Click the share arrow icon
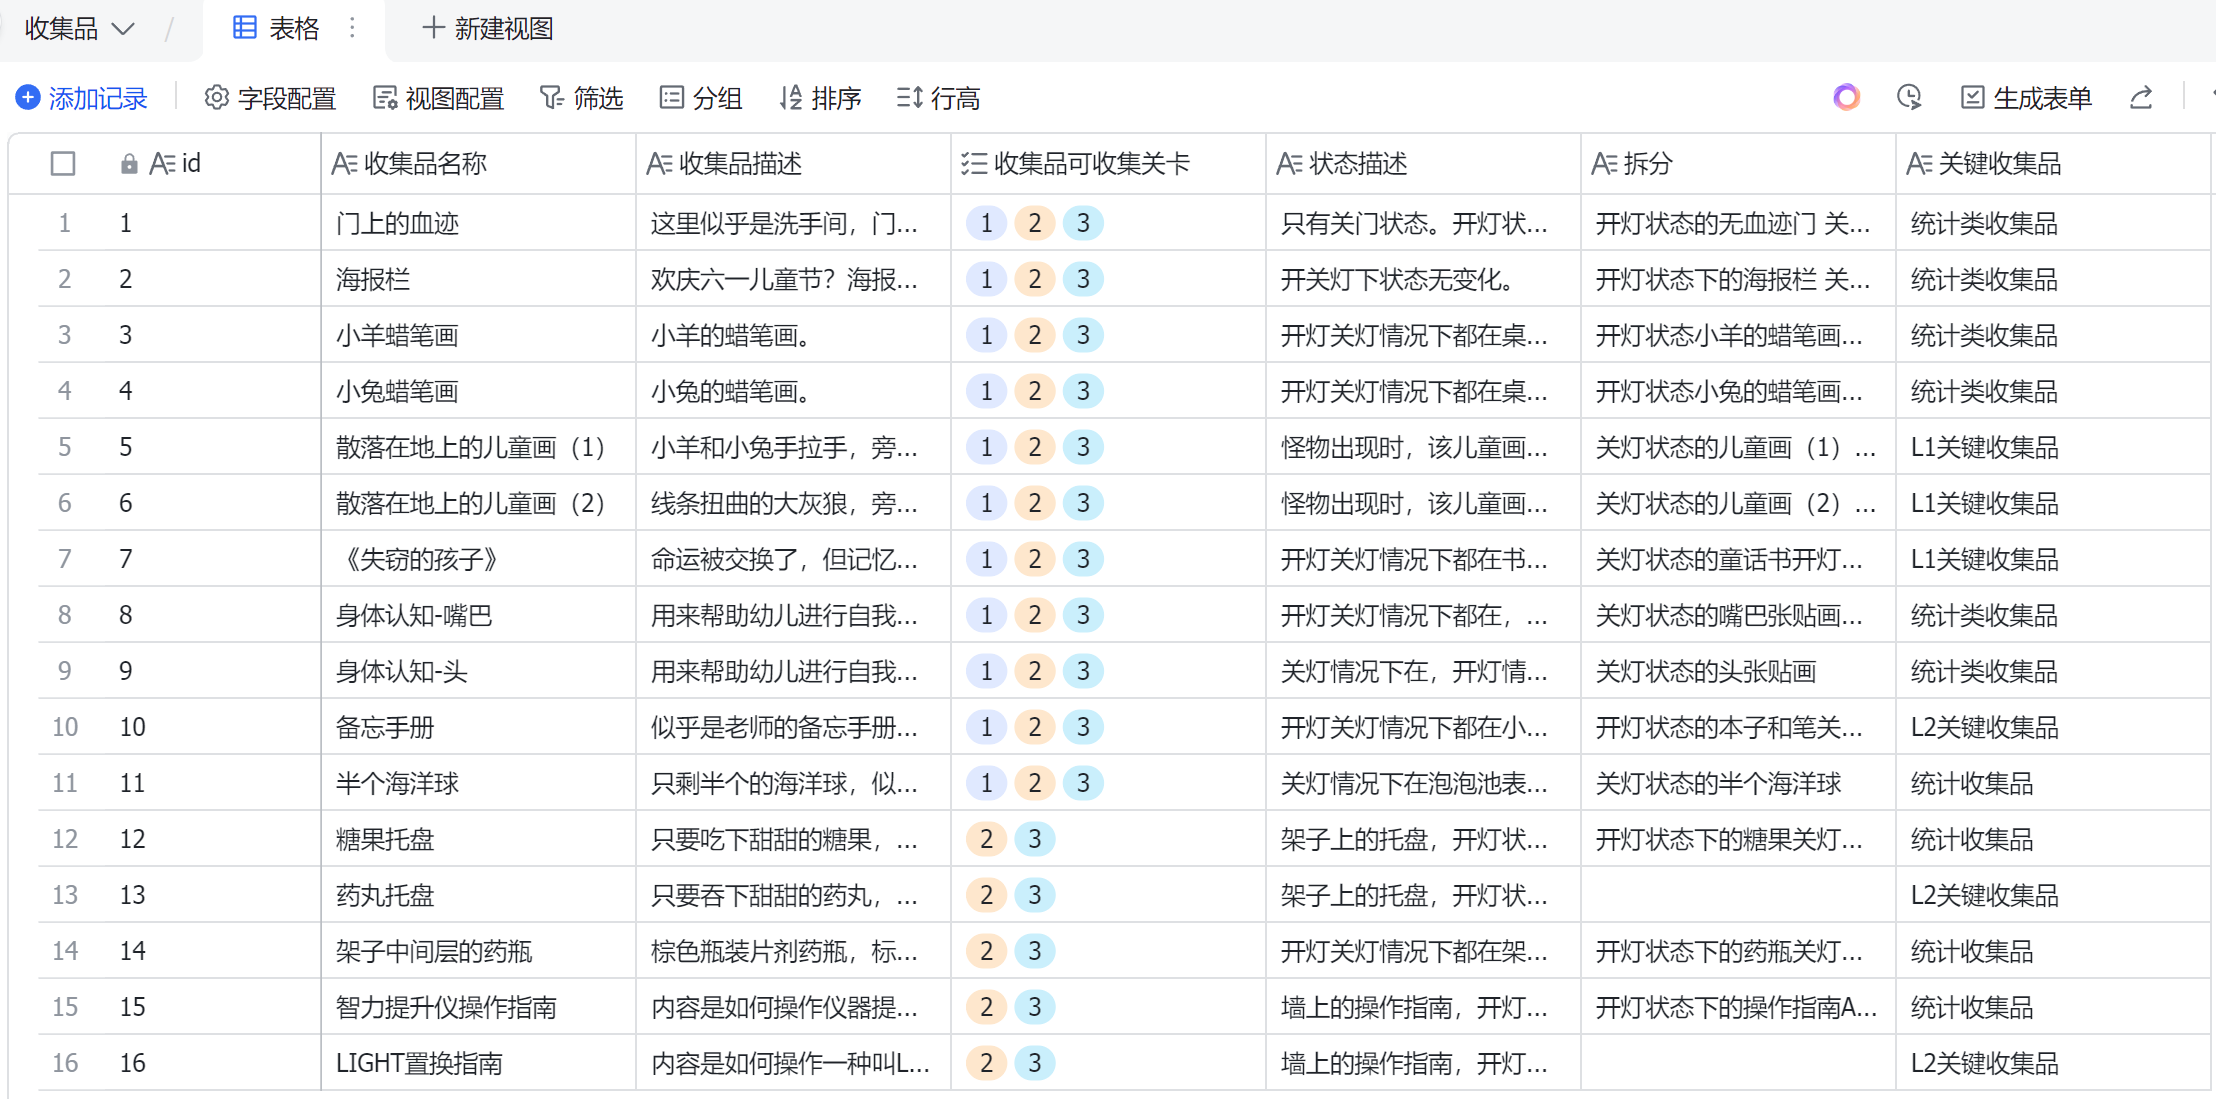The height and width of the screenshot is (1099, 2216). coord(2141,97)
